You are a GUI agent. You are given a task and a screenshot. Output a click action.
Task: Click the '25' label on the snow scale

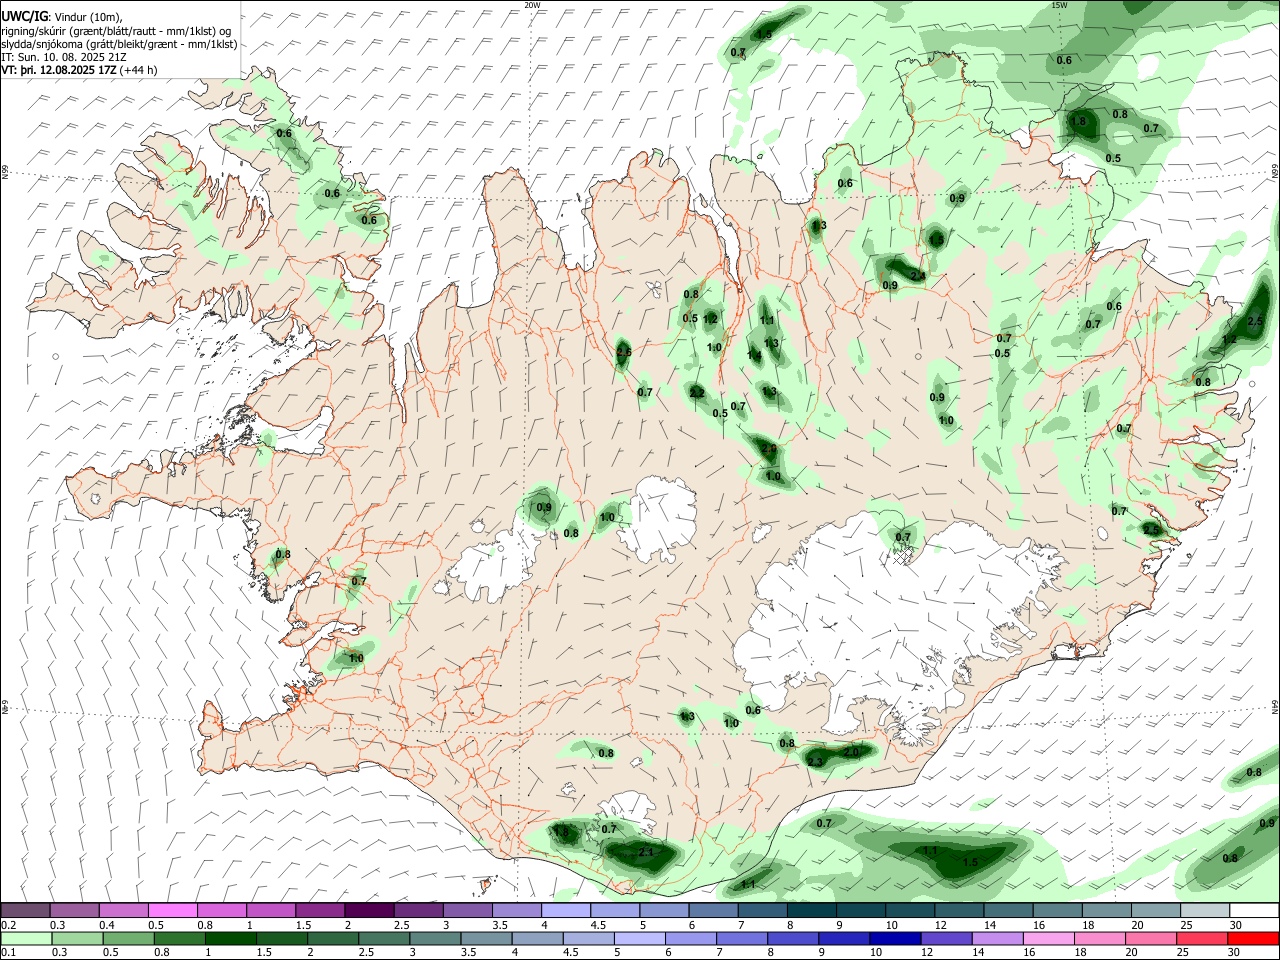point(1185,925)
